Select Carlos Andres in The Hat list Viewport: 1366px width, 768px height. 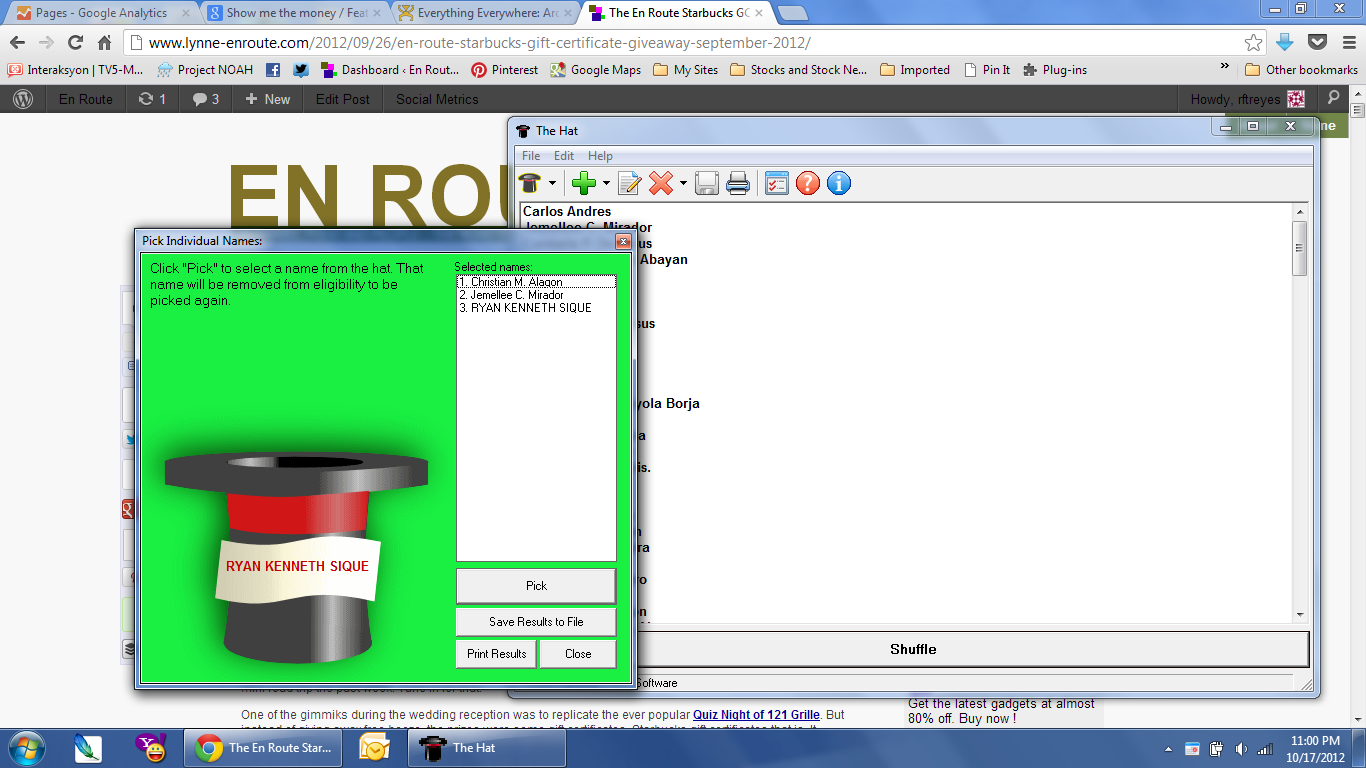567,211
